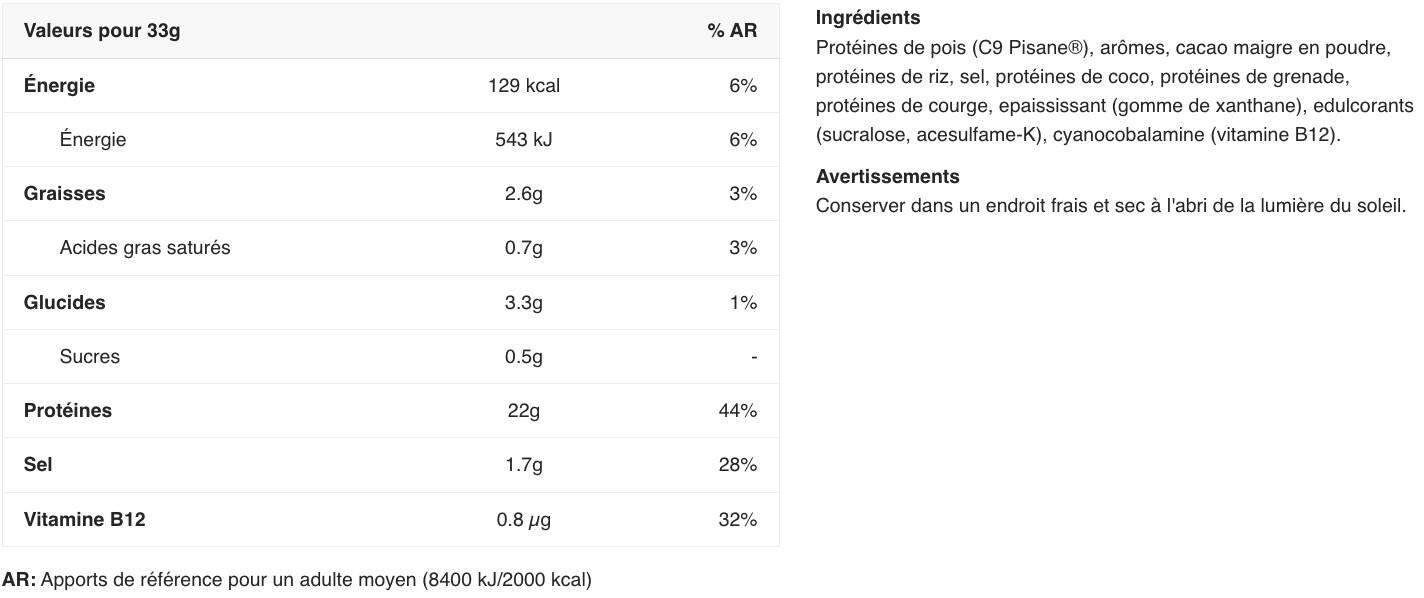Image resolution: width=1424 pixels, height=598 pixels.
Task: Click the 129 kcal energy value
Action: point(524,86)
